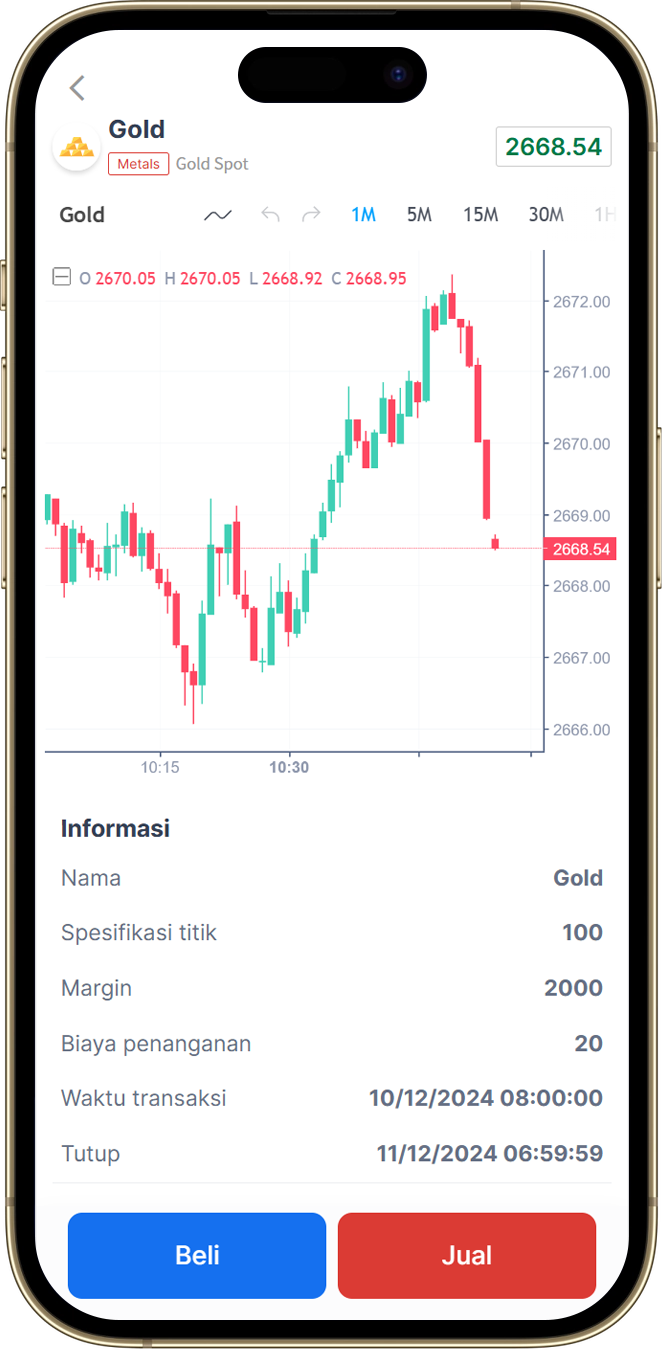
Task: Select the 1M timeframe
Action: click(x=363, y=215)
